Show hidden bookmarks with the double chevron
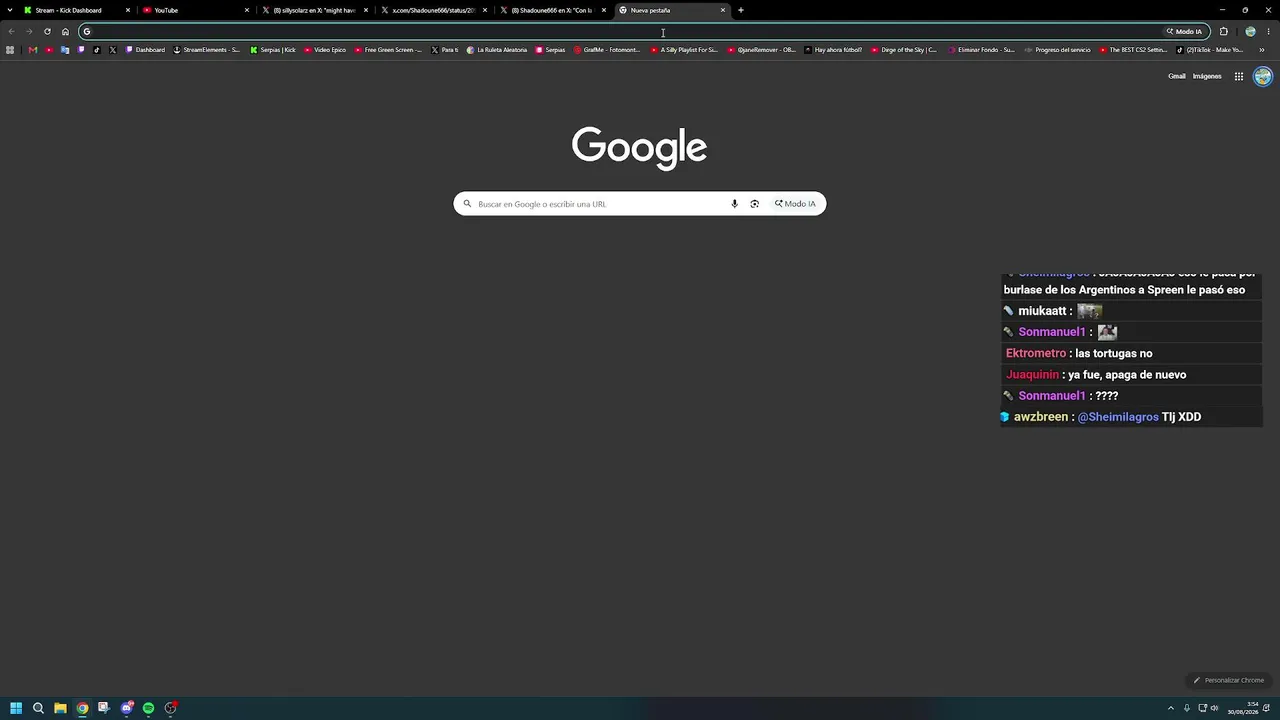 coord(1262,50)
